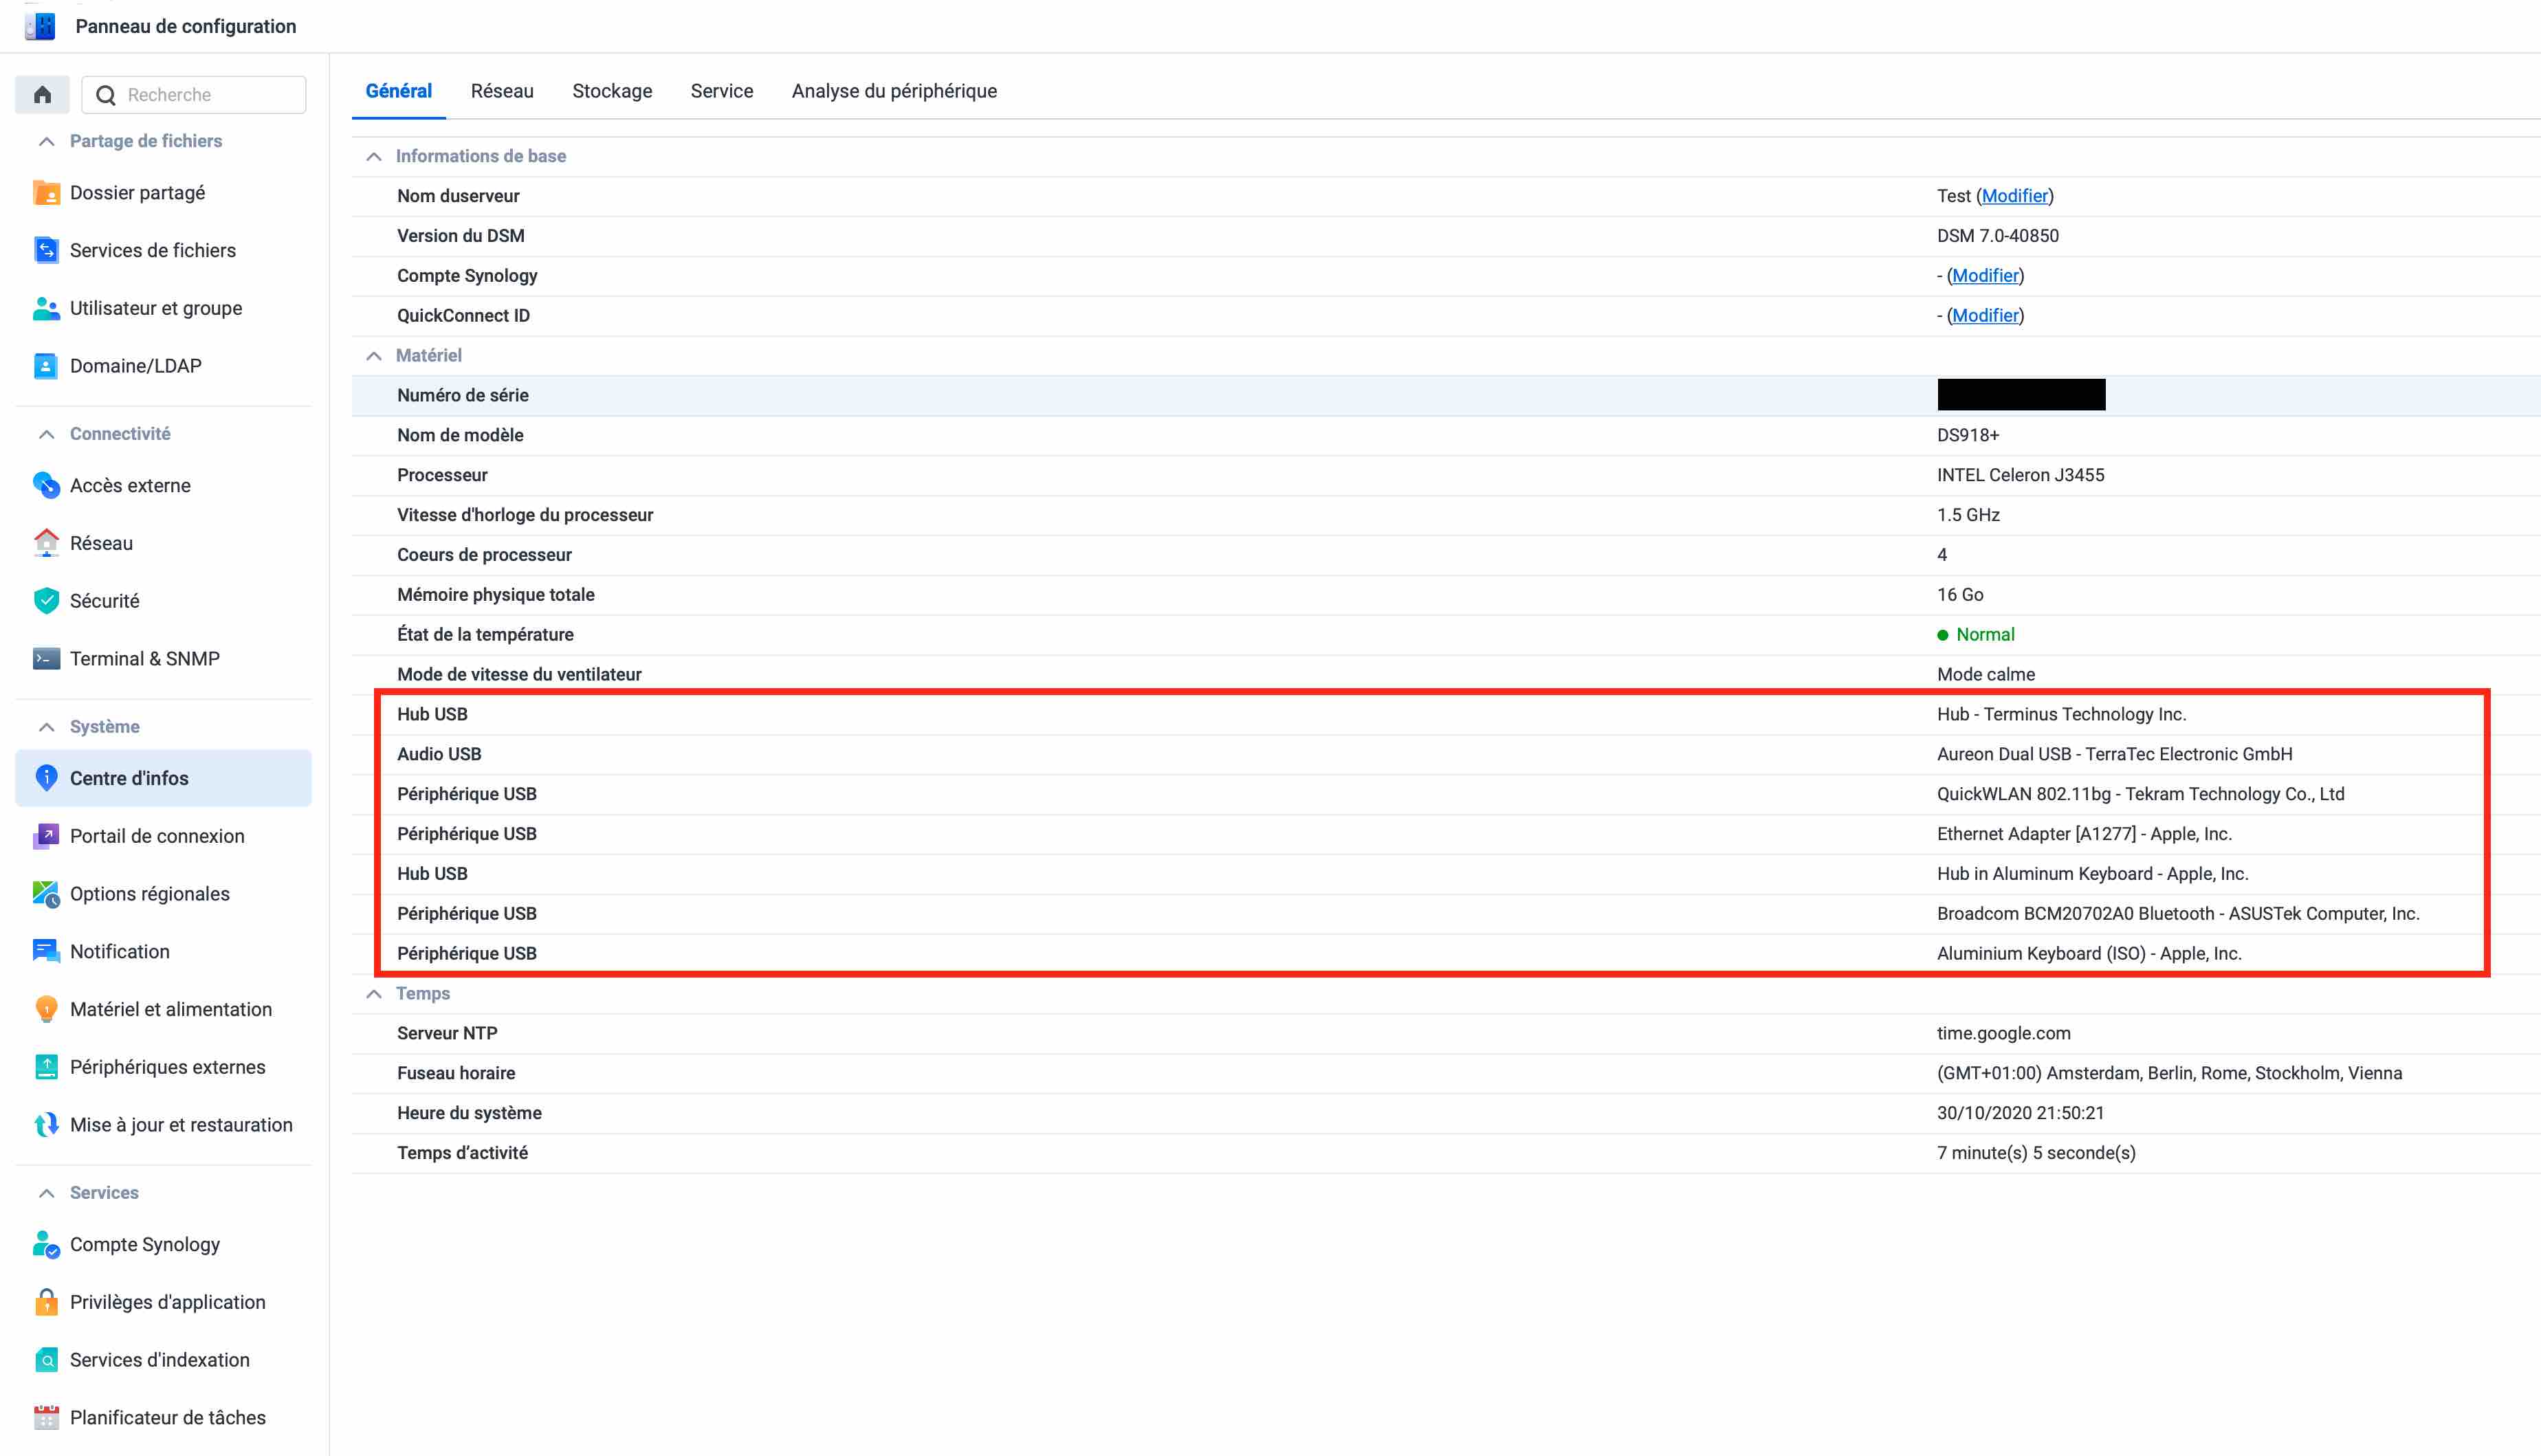Collapse Connectivité sidebar group
2541x1456 pixels.
click(x=46, y=434)
